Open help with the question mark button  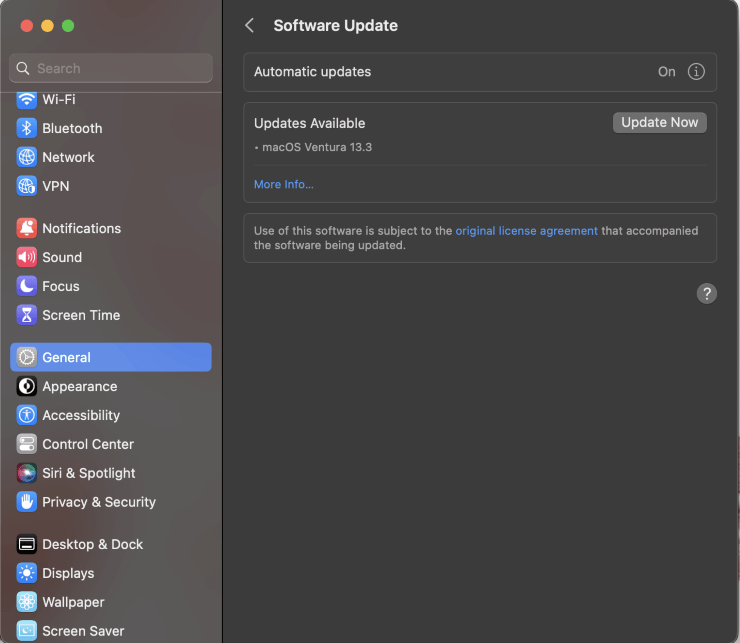point(706,293)
